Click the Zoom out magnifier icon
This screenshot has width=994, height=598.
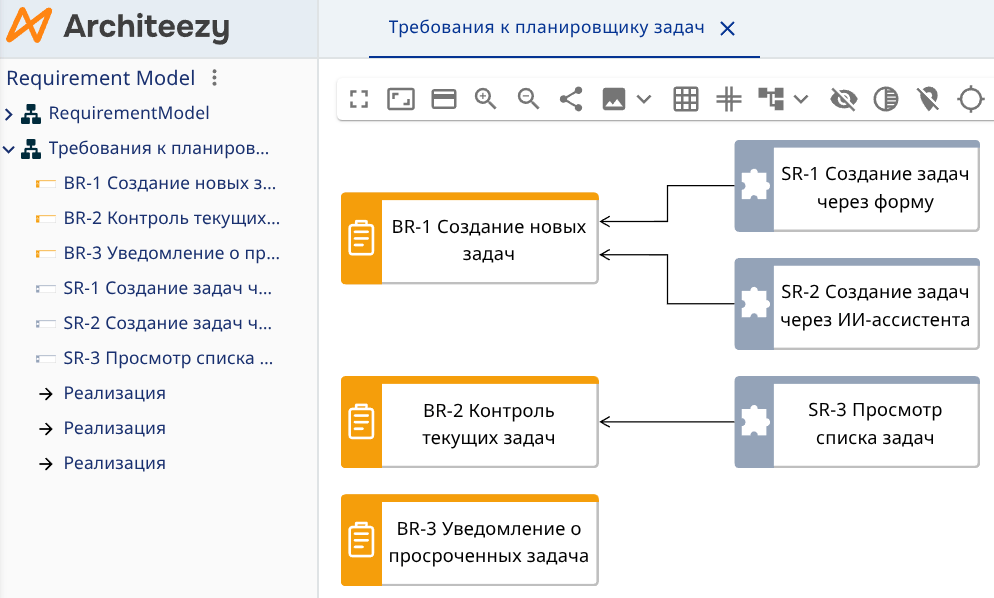528,99
